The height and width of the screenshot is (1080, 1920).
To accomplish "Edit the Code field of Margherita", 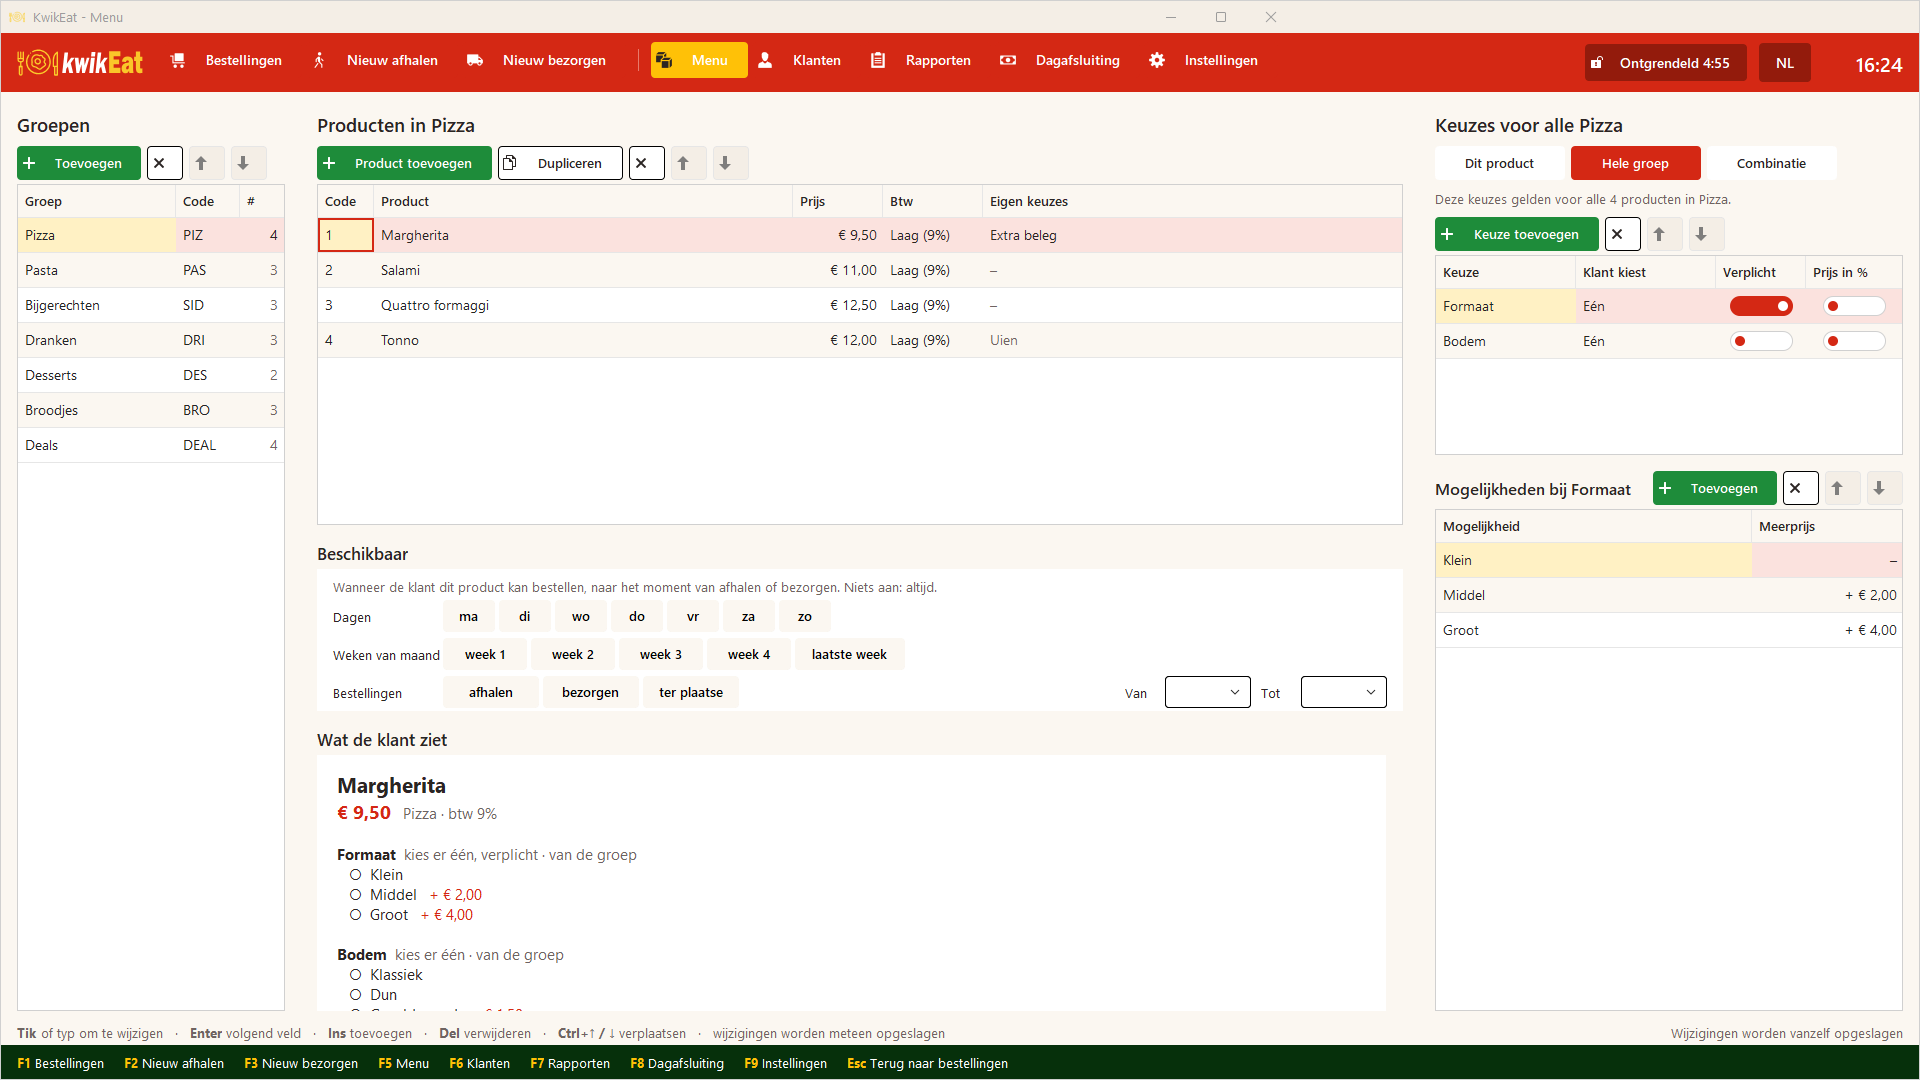I will tap(346, 235).
